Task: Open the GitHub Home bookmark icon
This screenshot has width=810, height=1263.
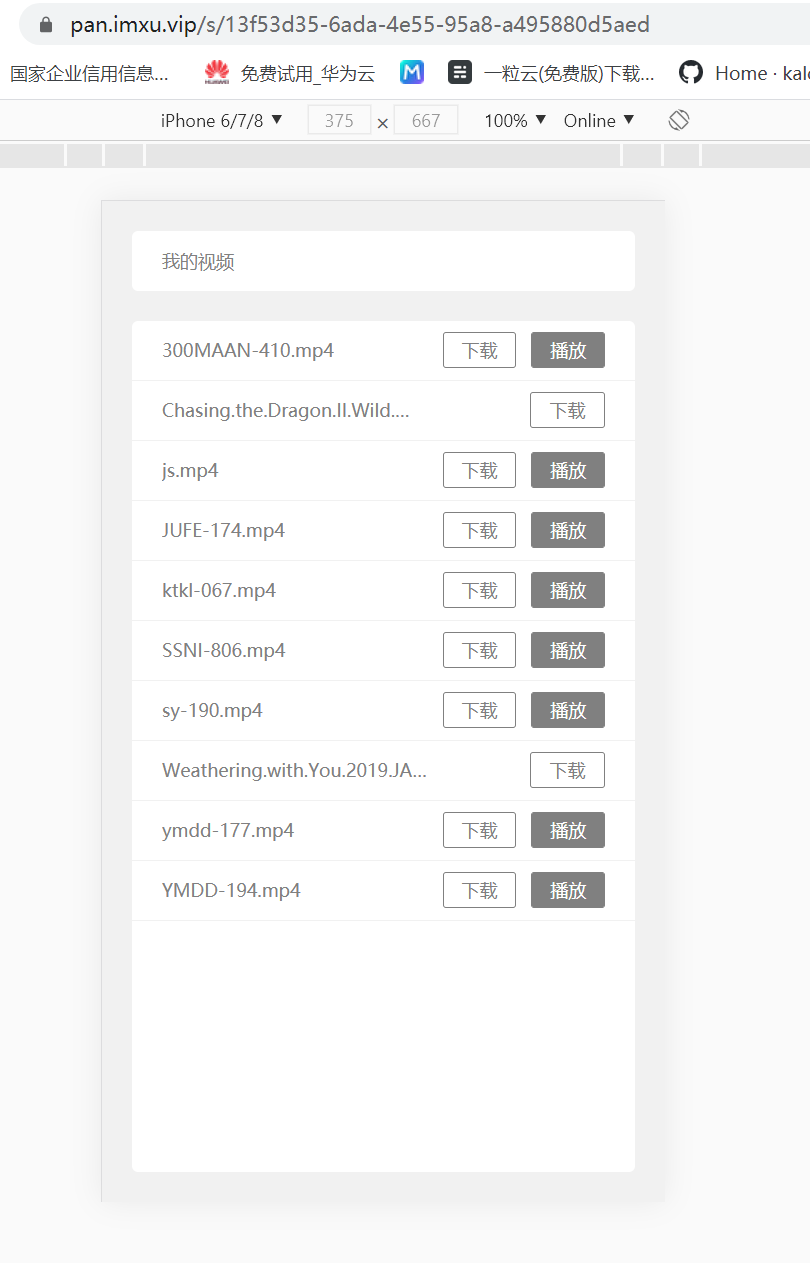Action: tap(690, 72)
